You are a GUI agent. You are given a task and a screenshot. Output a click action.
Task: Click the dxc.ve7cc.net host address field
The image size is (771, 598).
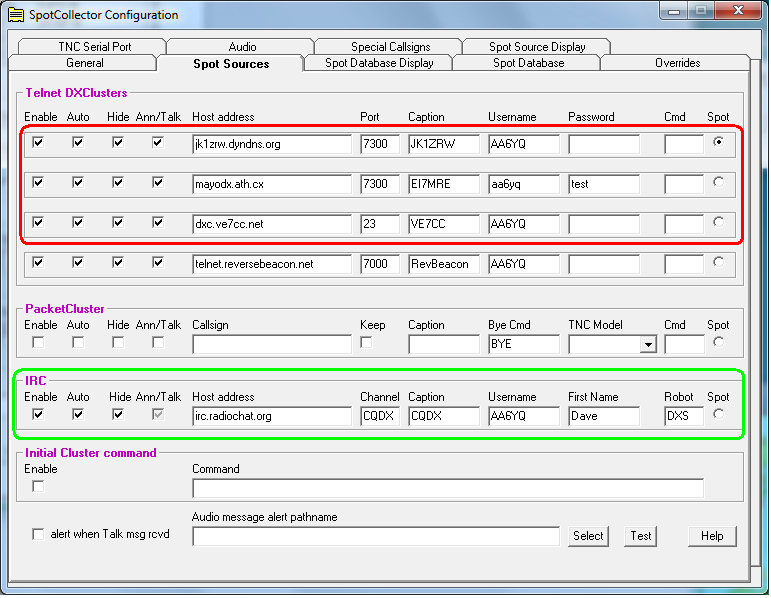coord(272,224)
